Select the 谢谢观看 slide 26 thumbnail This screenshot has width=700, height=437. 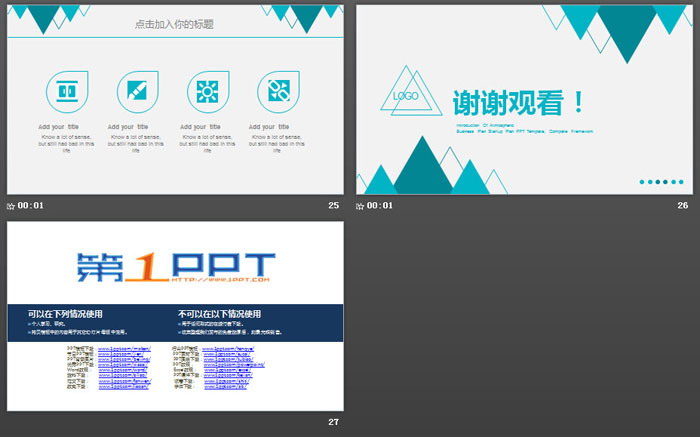[525, 100]
